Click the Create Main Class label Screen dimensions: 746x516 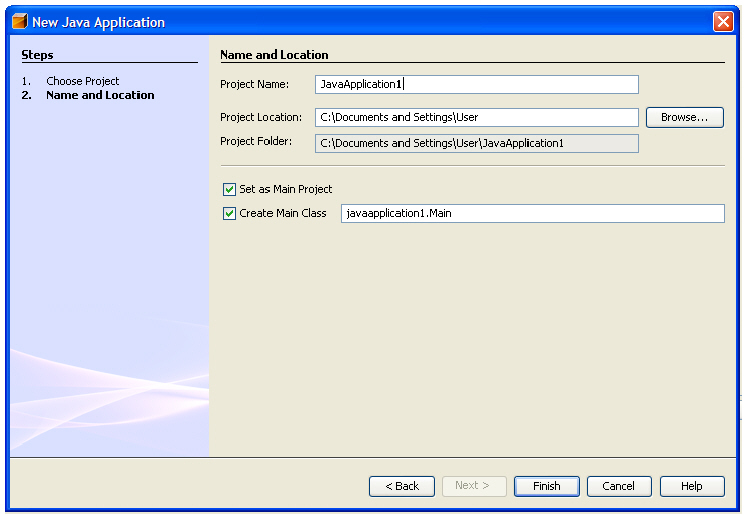pyautogui.click(x=283, y=214)
